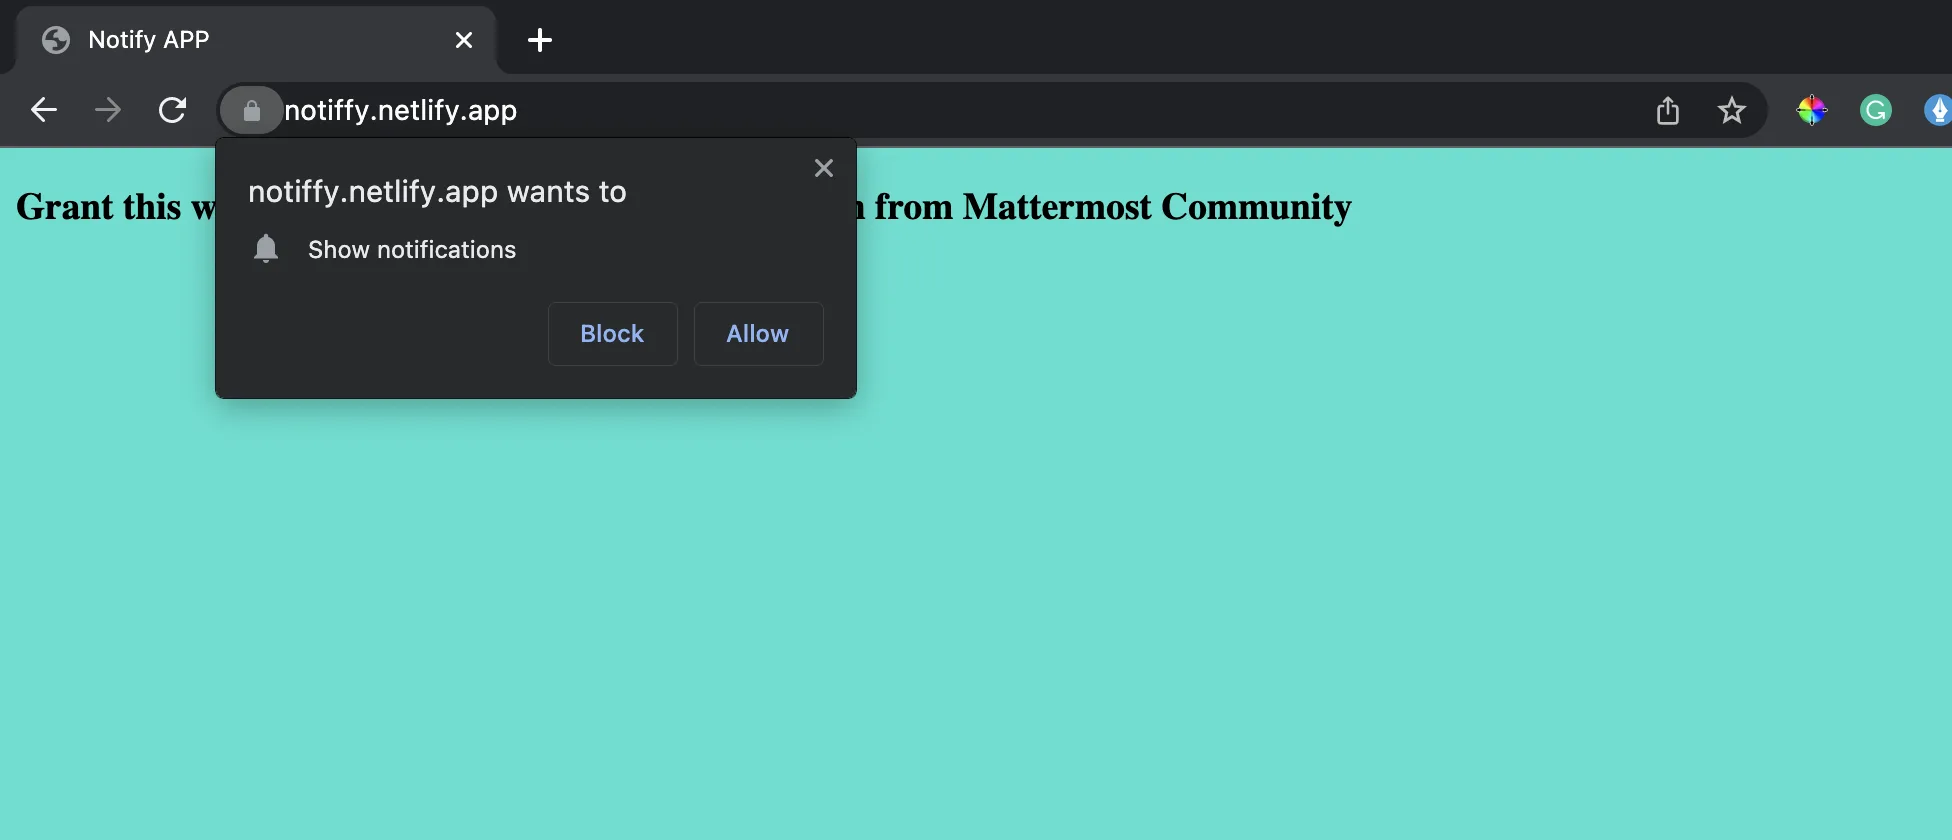Click the globe favicon on the tab
Viewport: 1952px width, 840px height.
[56, 40]
